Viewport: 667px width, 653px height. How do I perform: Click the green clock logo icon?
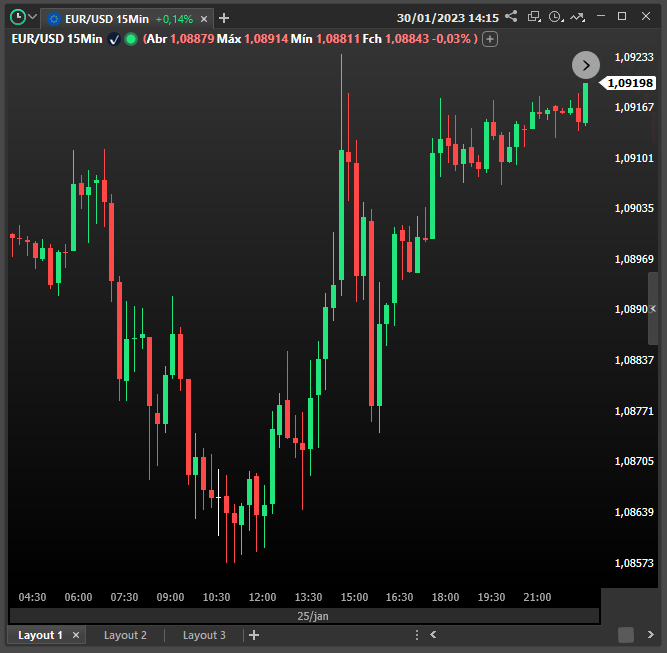[x=17, y=17]
